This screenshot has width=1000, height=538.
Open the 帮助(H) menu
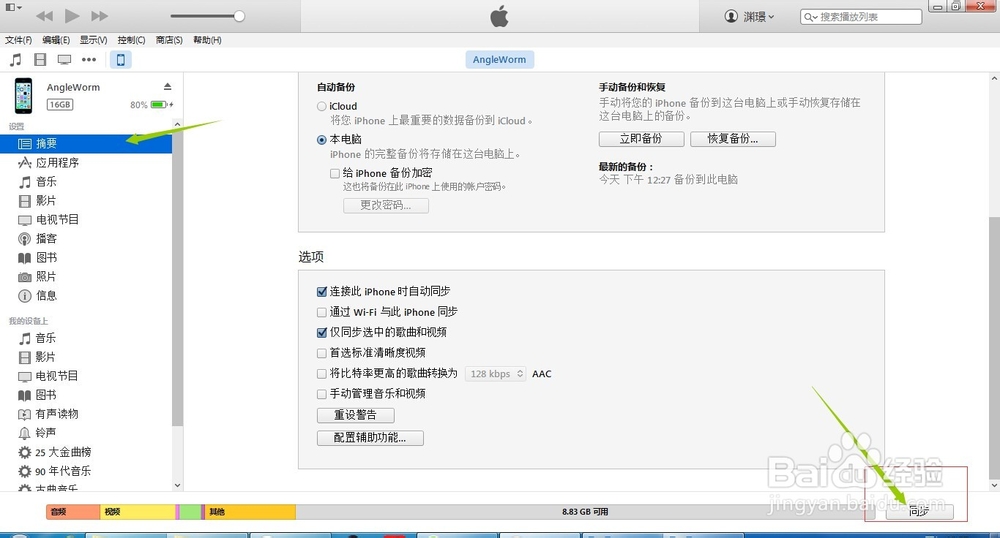click(207, 40)
